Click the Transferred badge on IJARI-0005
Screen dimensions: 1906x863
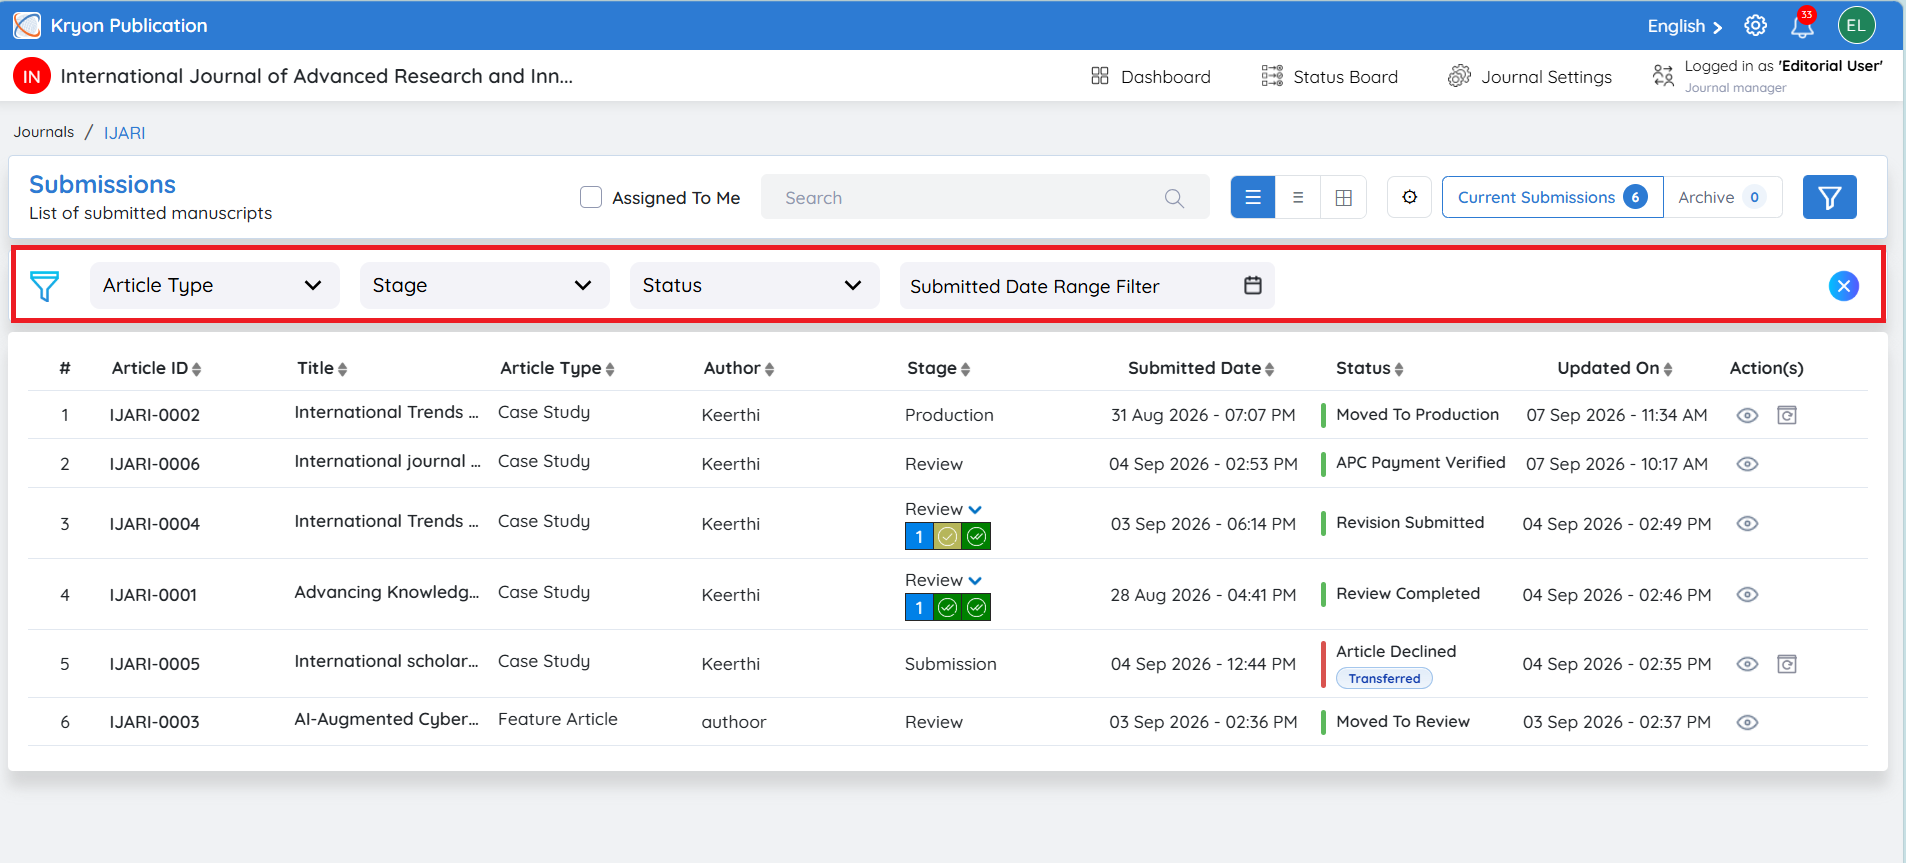(1384, 678)
